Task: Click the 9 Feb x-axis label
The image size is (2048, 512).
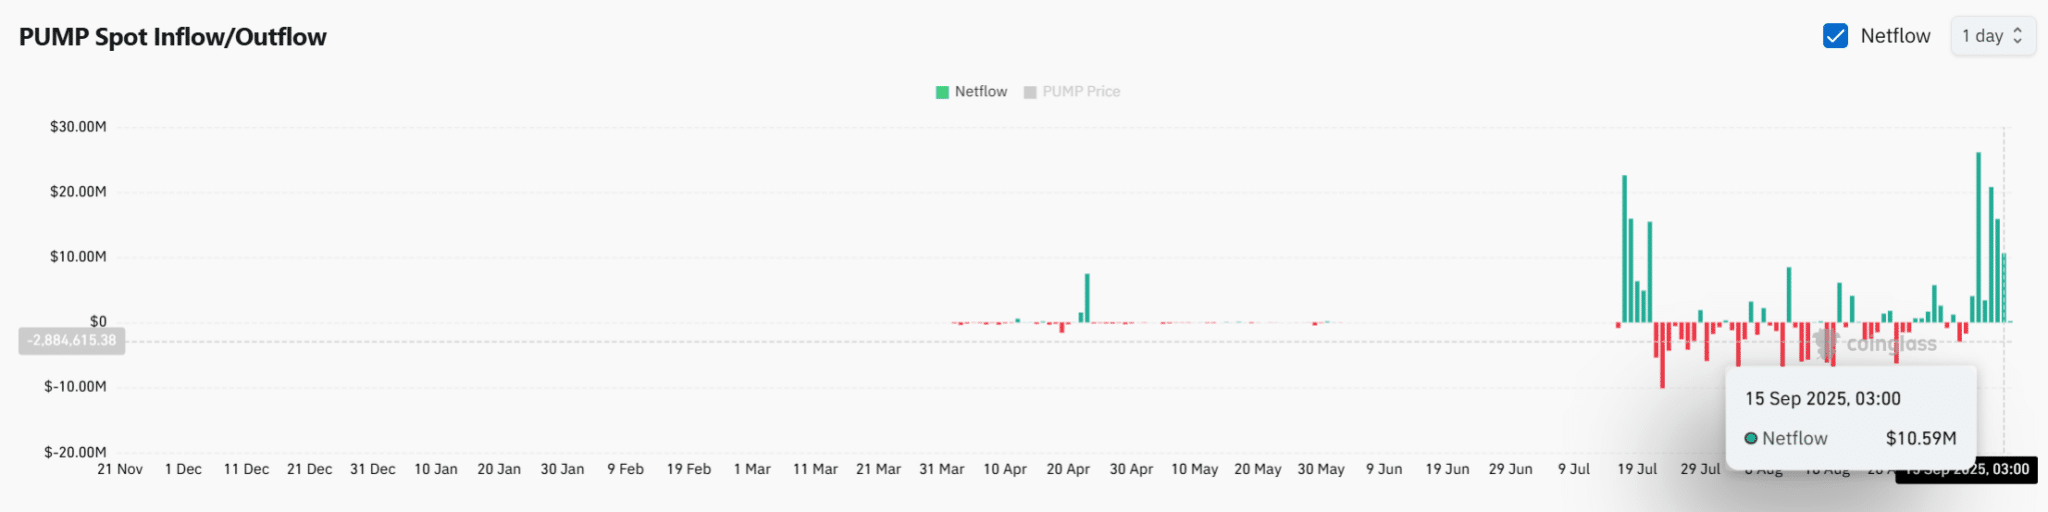Action: coord(626,469)
